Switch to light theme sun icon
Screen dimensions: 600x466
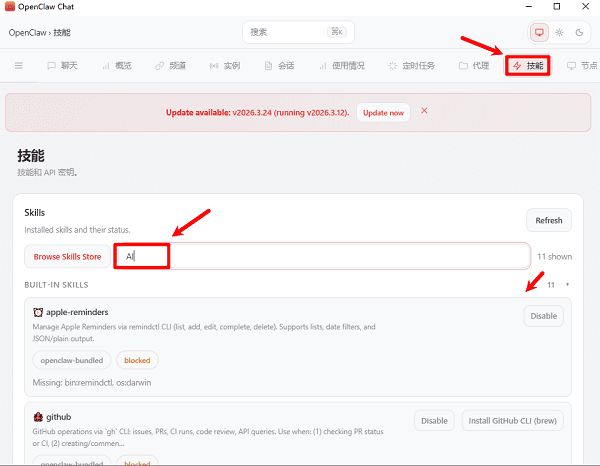tap(559, 32)
